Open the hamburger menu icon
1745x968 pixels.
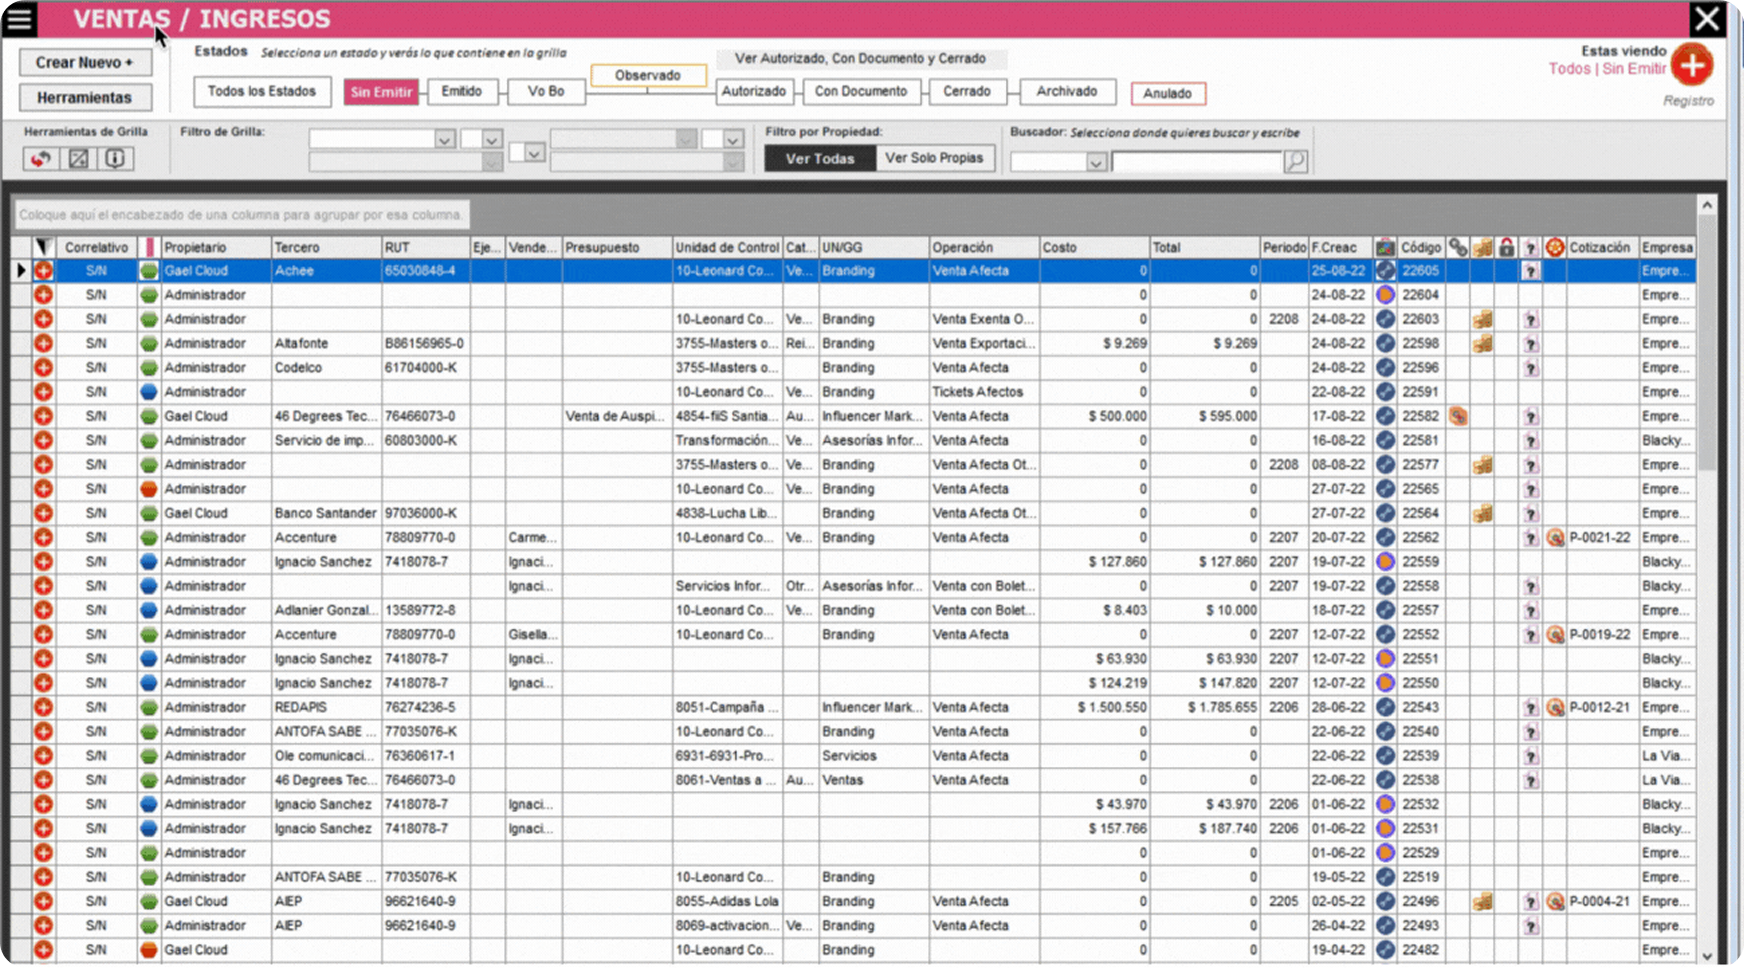click(x=19, y=19)
